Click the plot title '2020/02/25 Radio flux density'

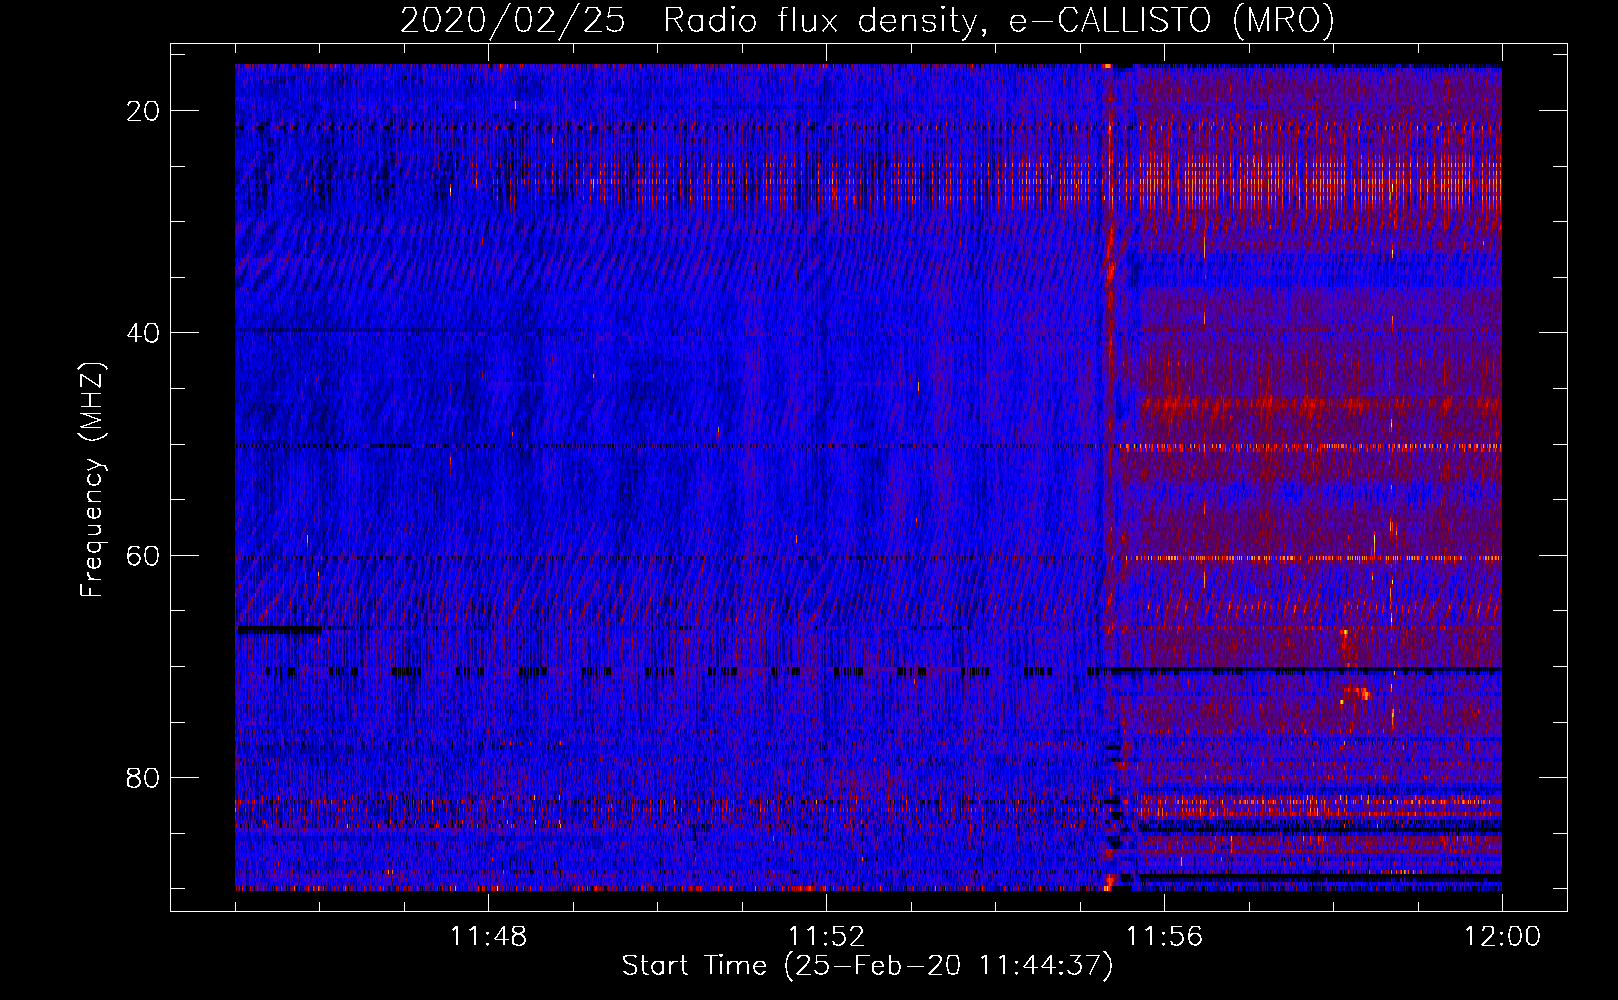click(867, 20)
